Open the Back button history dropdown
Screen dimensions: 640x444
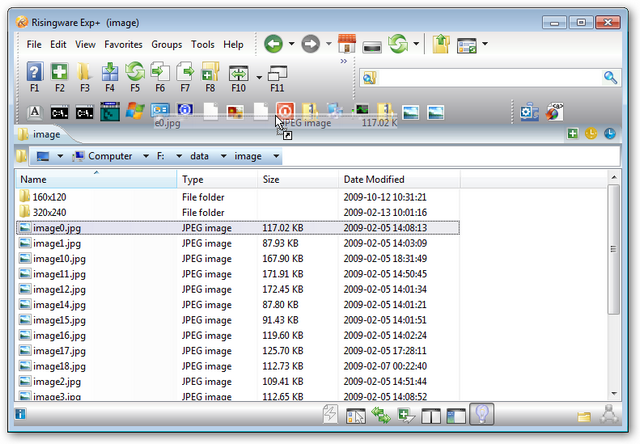[x=292, y=44]
